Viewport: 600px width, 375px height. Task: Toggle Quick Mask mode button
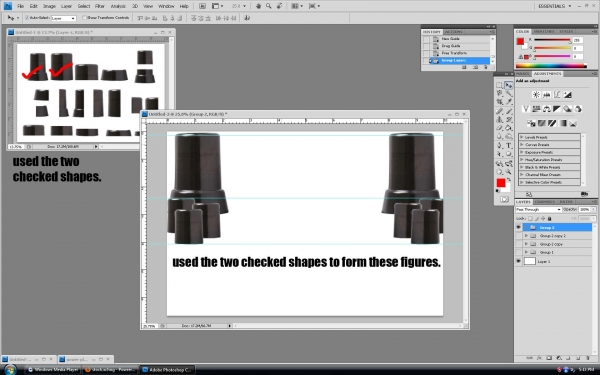pos(504,199)
